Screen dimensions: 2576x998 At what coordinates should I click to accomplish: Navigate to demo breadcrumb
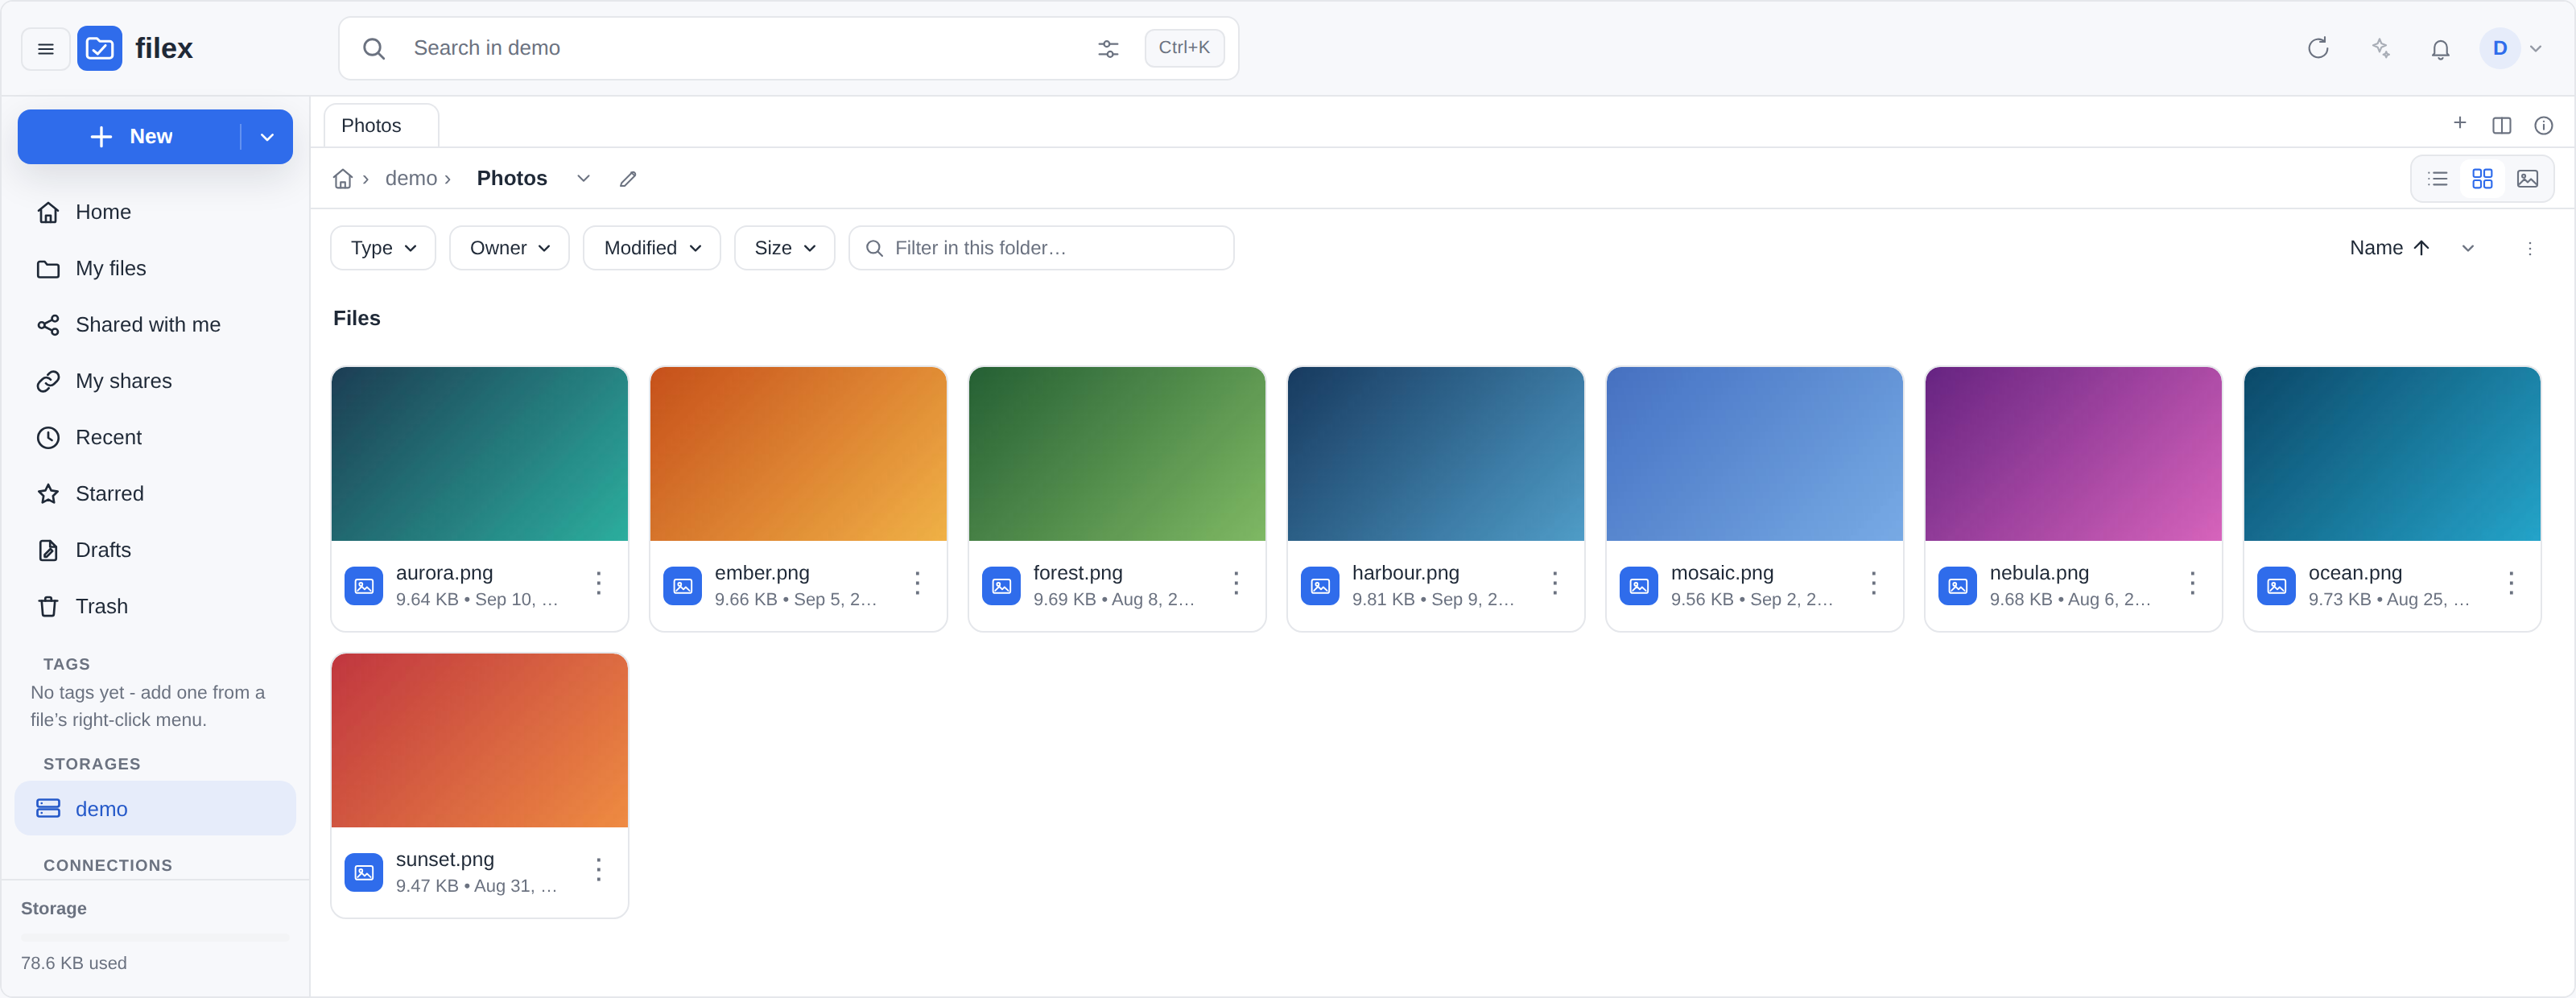[x=411, y=179]
